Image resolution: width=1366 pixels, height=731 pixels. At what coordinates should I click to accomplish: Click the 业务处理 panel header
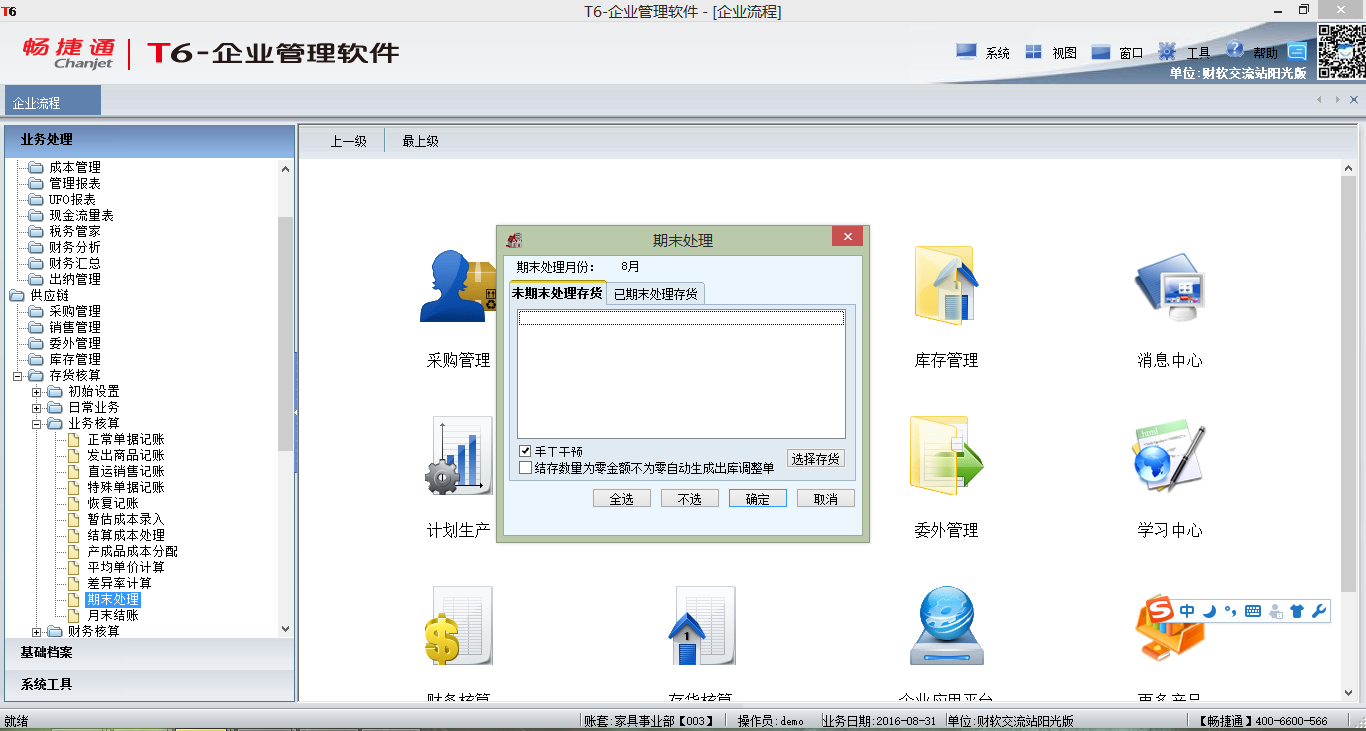click(149, 140)
